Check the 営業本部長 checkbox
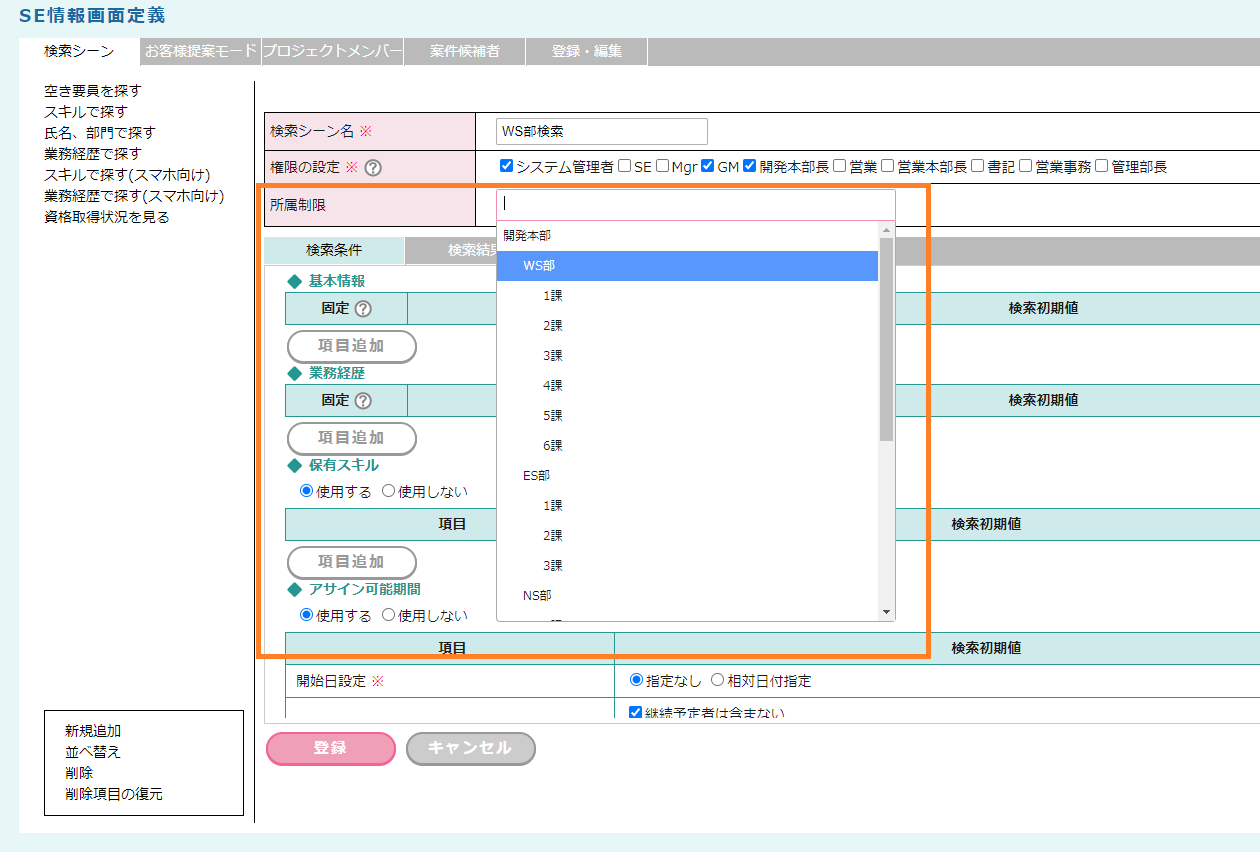Screen dimensions: 1260x852 887,167
